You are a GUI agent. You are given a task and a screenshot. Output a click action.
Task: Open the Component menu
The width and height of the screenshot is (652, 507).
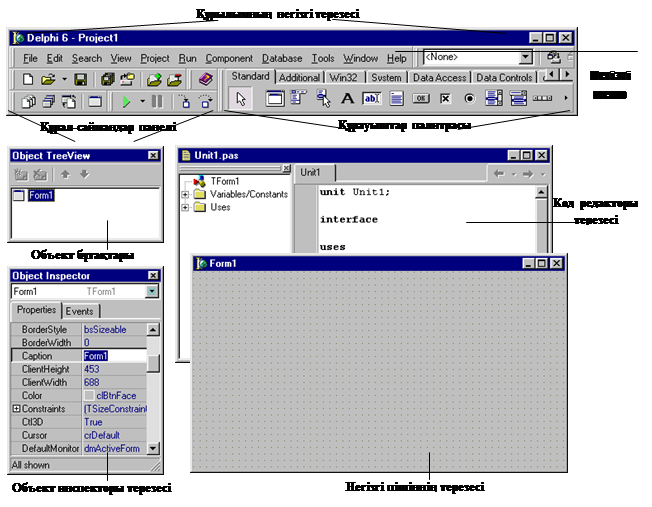tap(229, 59)
